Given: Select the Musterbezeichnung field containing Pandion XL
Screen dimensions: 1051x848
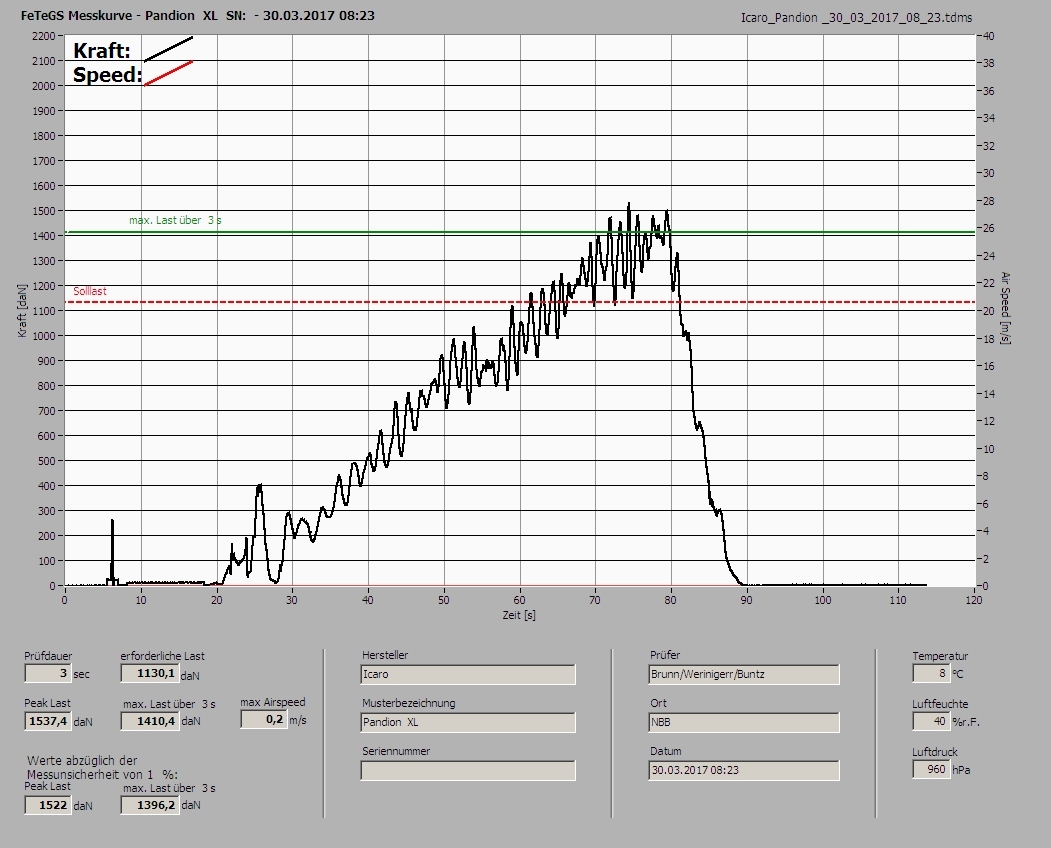Looking at the screenshot, I should pyautogui.click(x=468, y=723).
